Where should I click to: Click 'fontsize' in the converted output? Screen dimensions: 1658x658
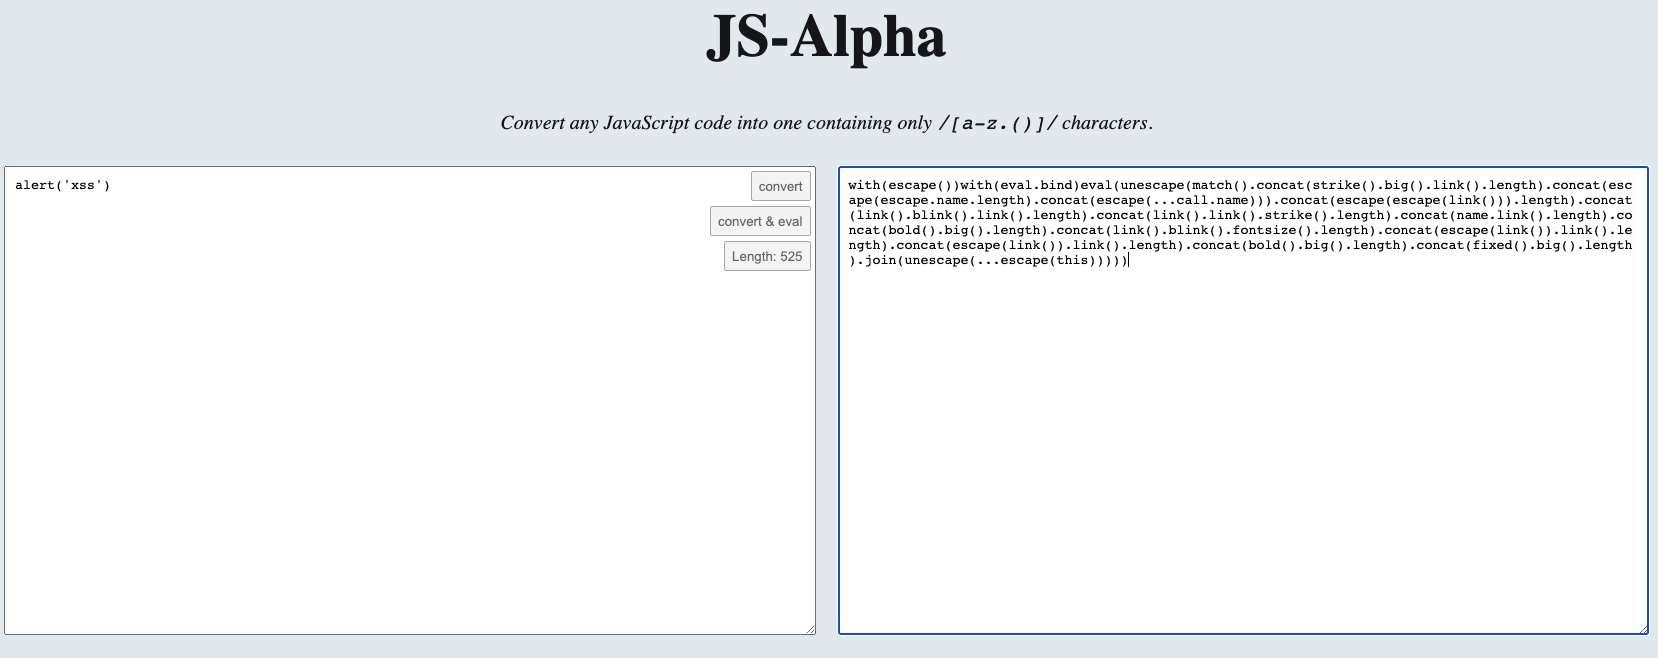(1264, 230)
